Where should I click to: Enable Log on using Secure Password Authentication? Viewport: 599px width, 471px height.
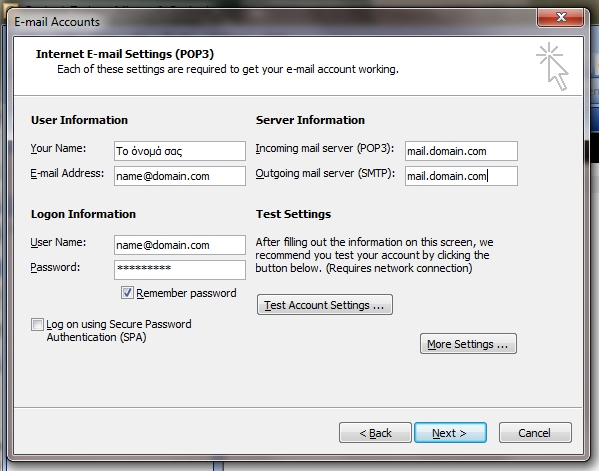pyautogui.click(x=37, y=325)
